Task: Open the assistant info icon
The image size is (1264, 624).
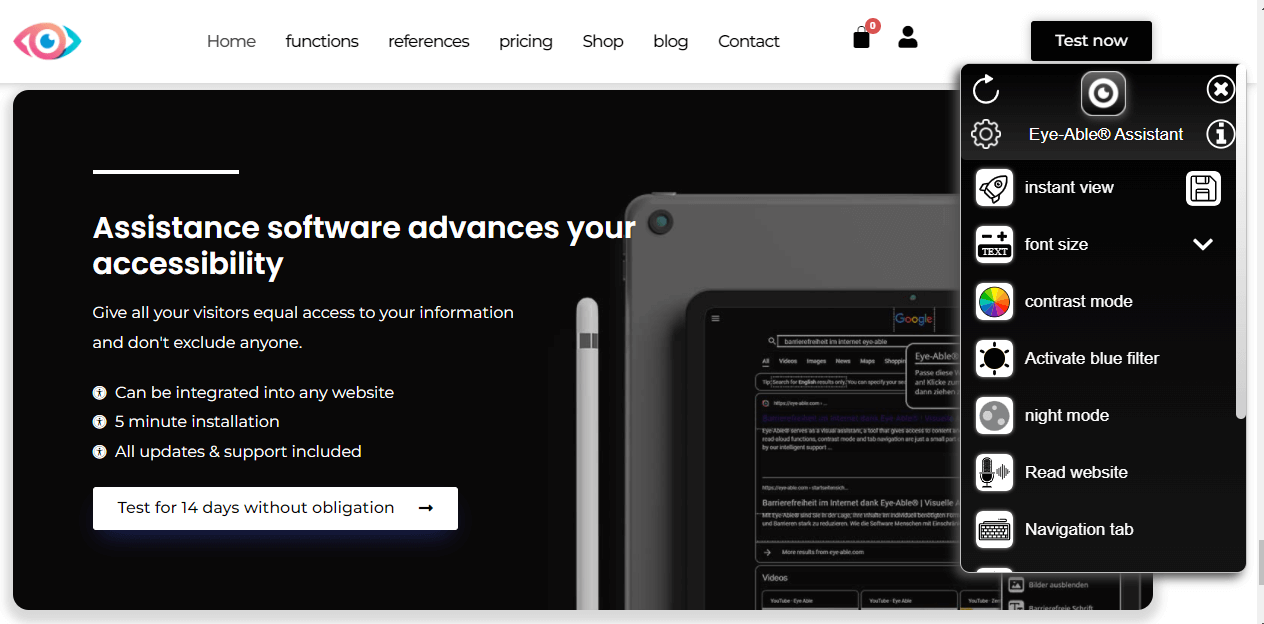Action: pos(1220,134)
